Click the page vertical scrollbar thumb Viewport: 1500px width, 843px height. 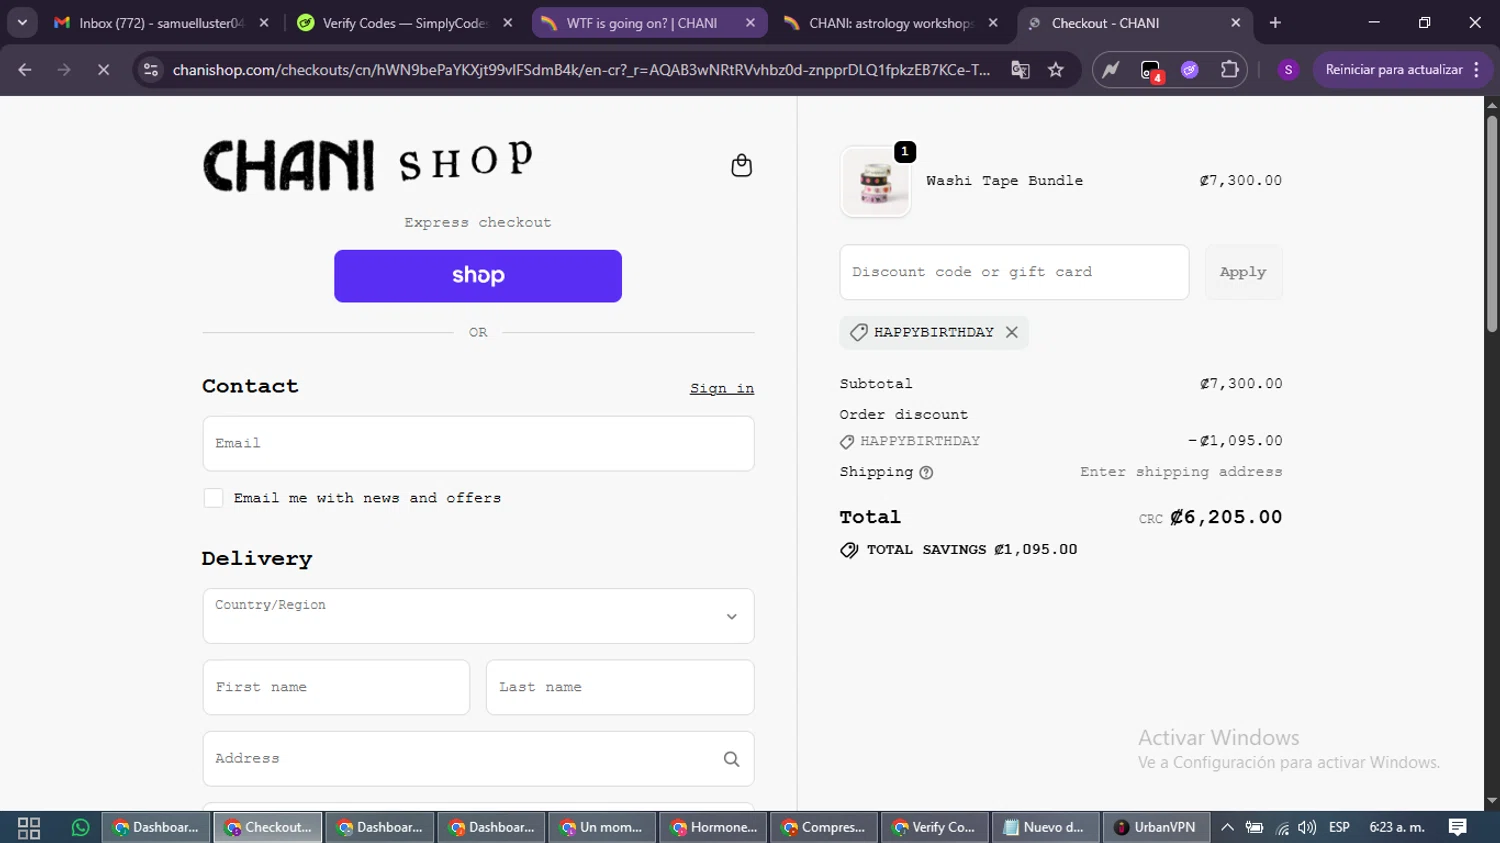coord(1492,224)
